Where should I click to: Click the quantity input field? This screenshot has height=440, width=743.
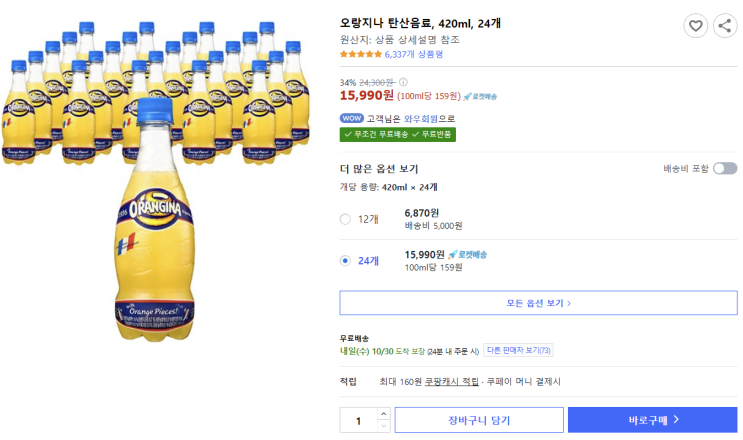point(358,420)
